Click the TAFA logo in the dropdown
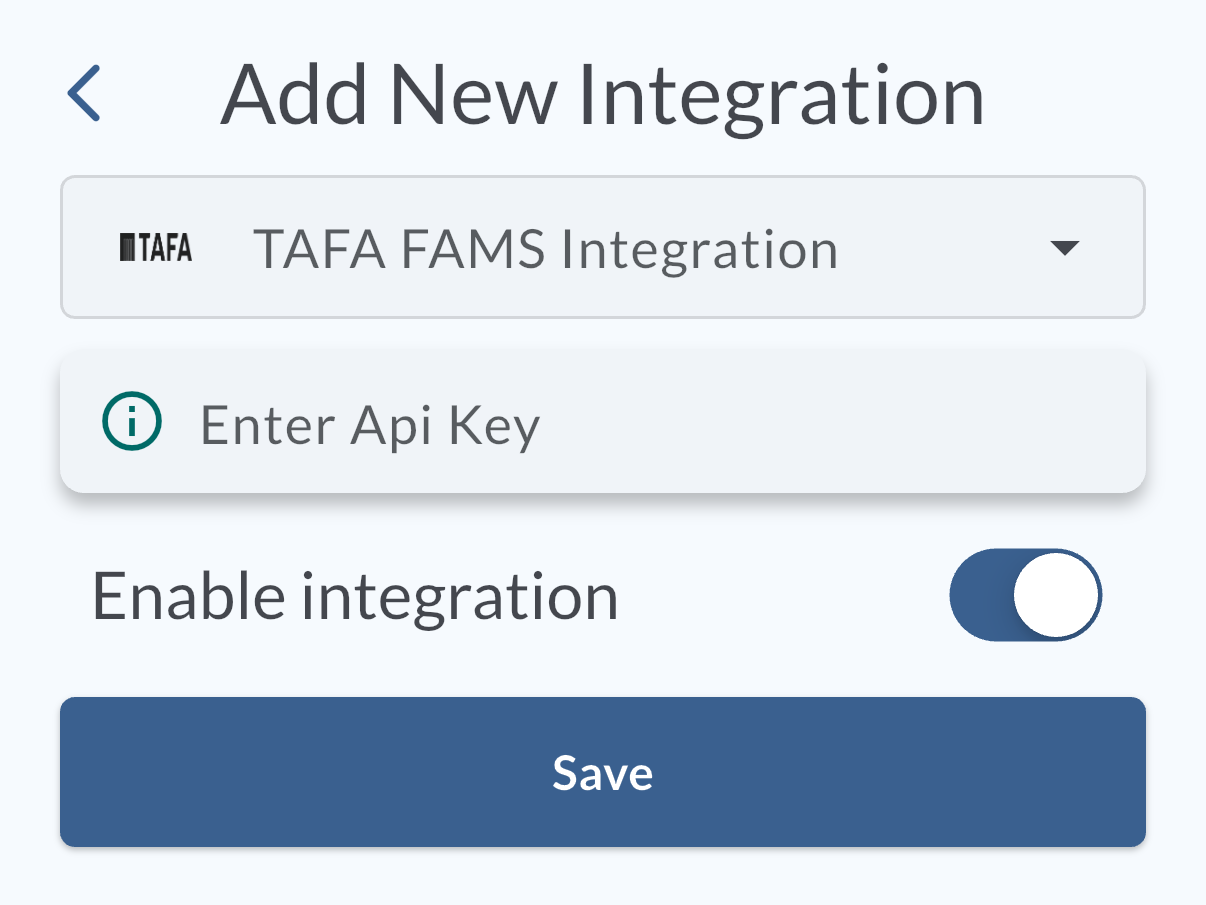 (156, 248)
